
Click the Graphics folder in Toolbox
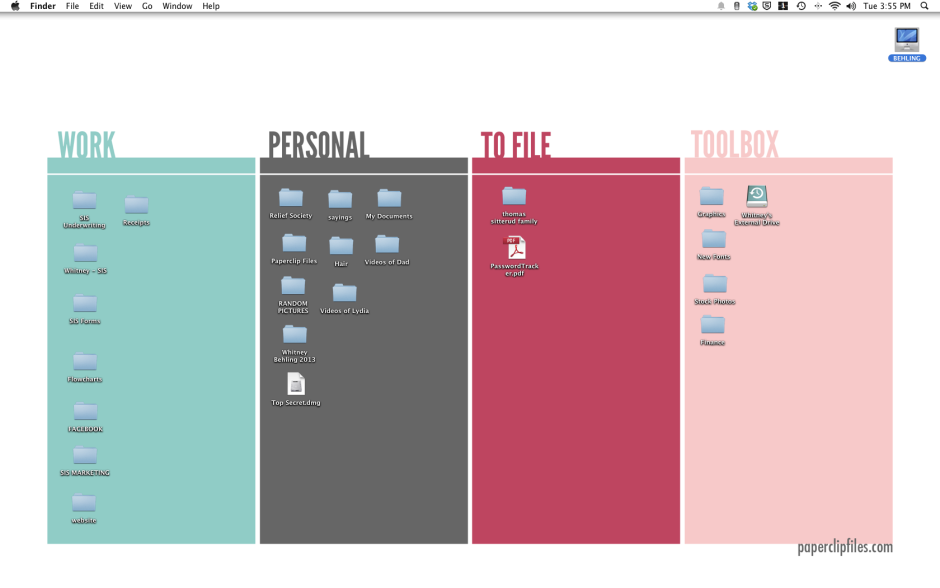[712, 196]
